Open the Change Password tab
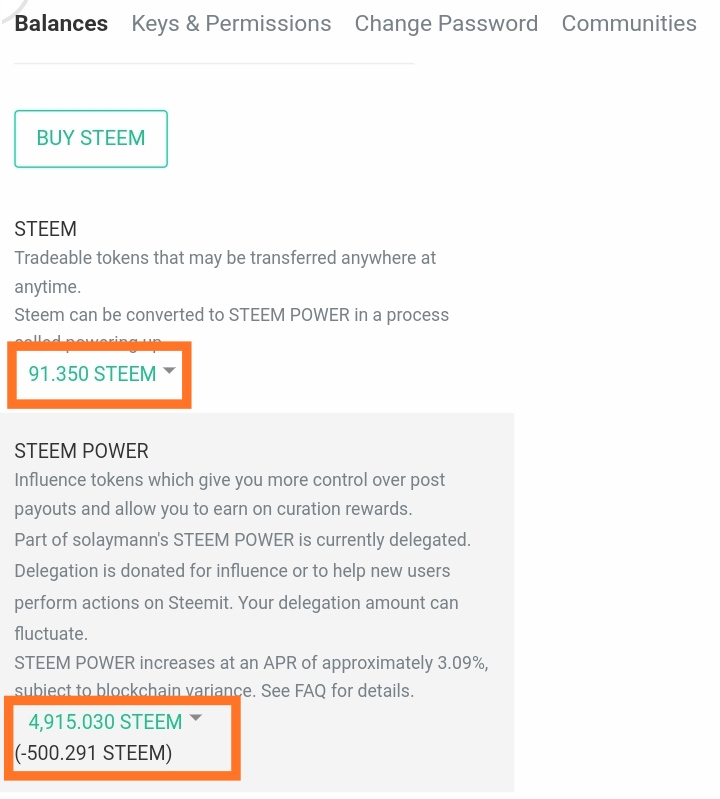This screenshot has height=799, width=720. (446, 23)
